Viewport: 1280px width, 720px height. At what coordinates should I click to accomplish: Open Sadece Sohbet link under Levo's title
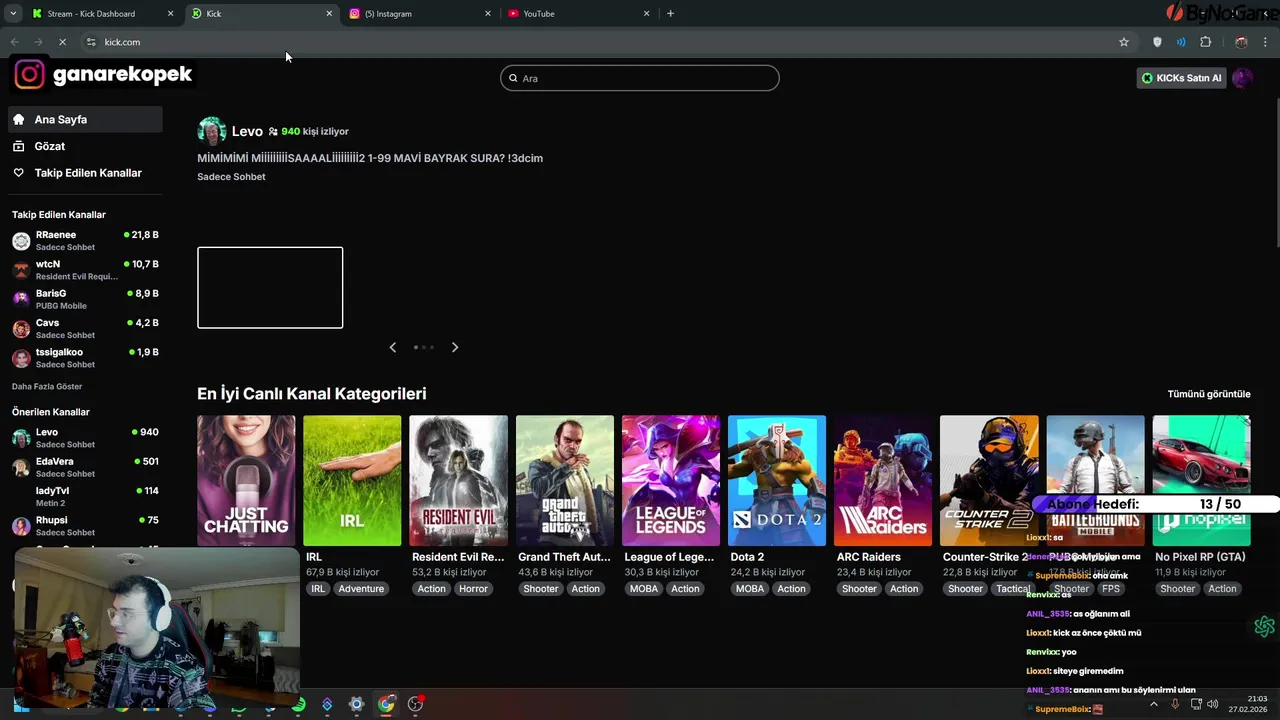231,177
